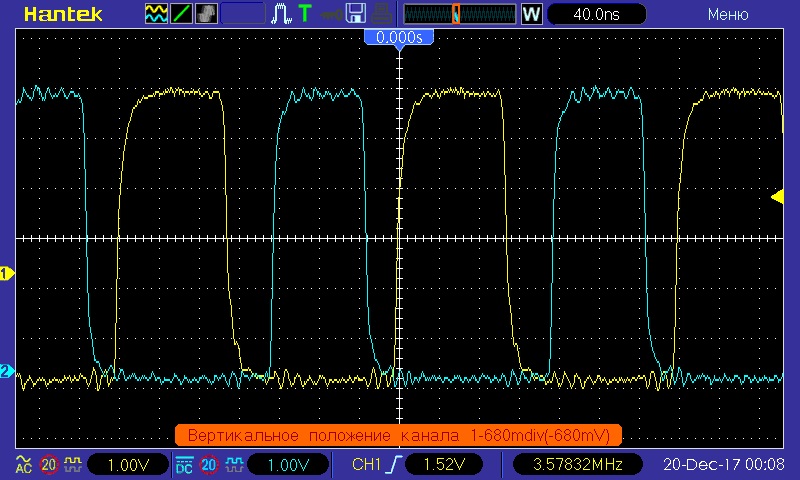The image size is (800, 480).
Task: Click the cyan channel 2 square wave icon
Action: pyautogui.click(x=234, y=464)
